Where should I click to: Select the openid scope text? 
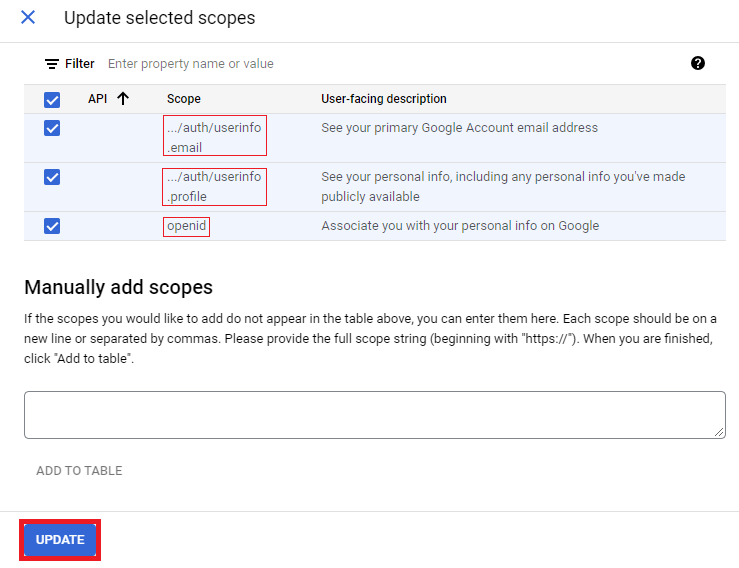[187, 226]
